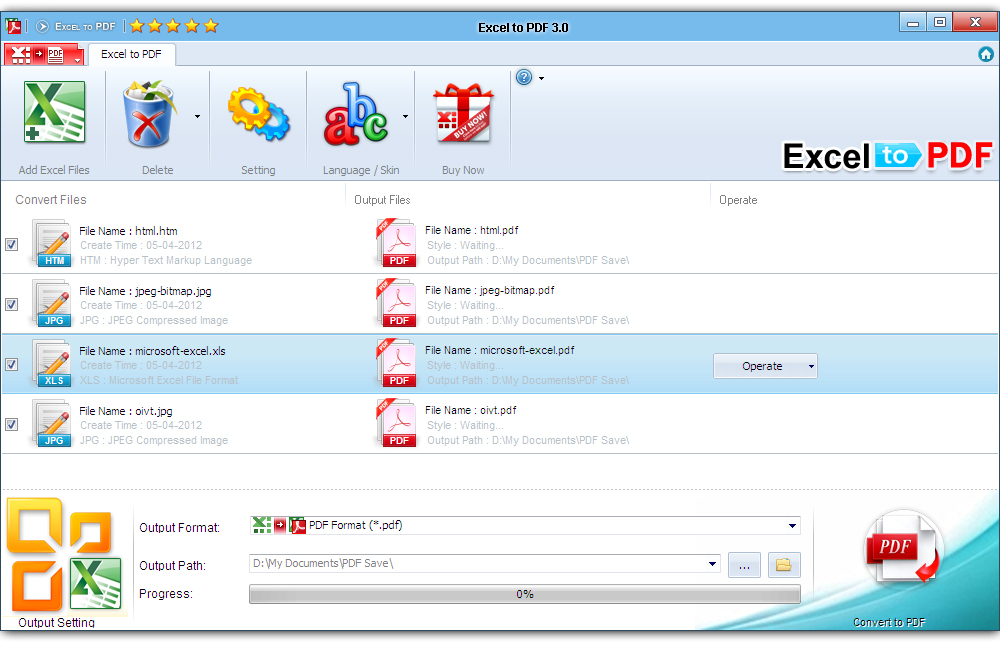Click the Output Files column header

point(382,200)
